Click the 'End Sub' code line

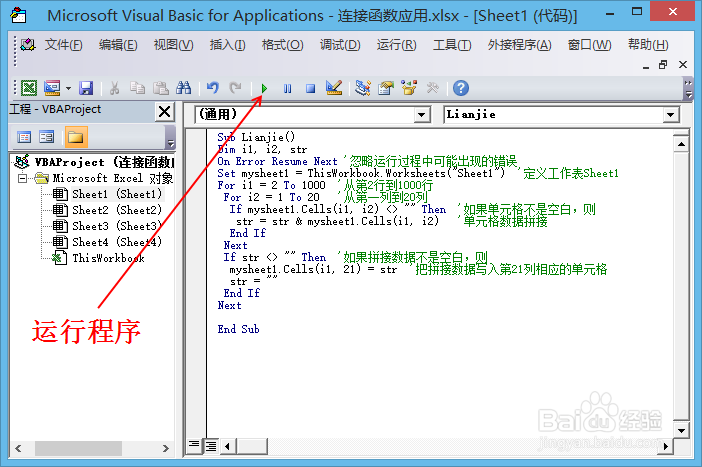point(238,329)
